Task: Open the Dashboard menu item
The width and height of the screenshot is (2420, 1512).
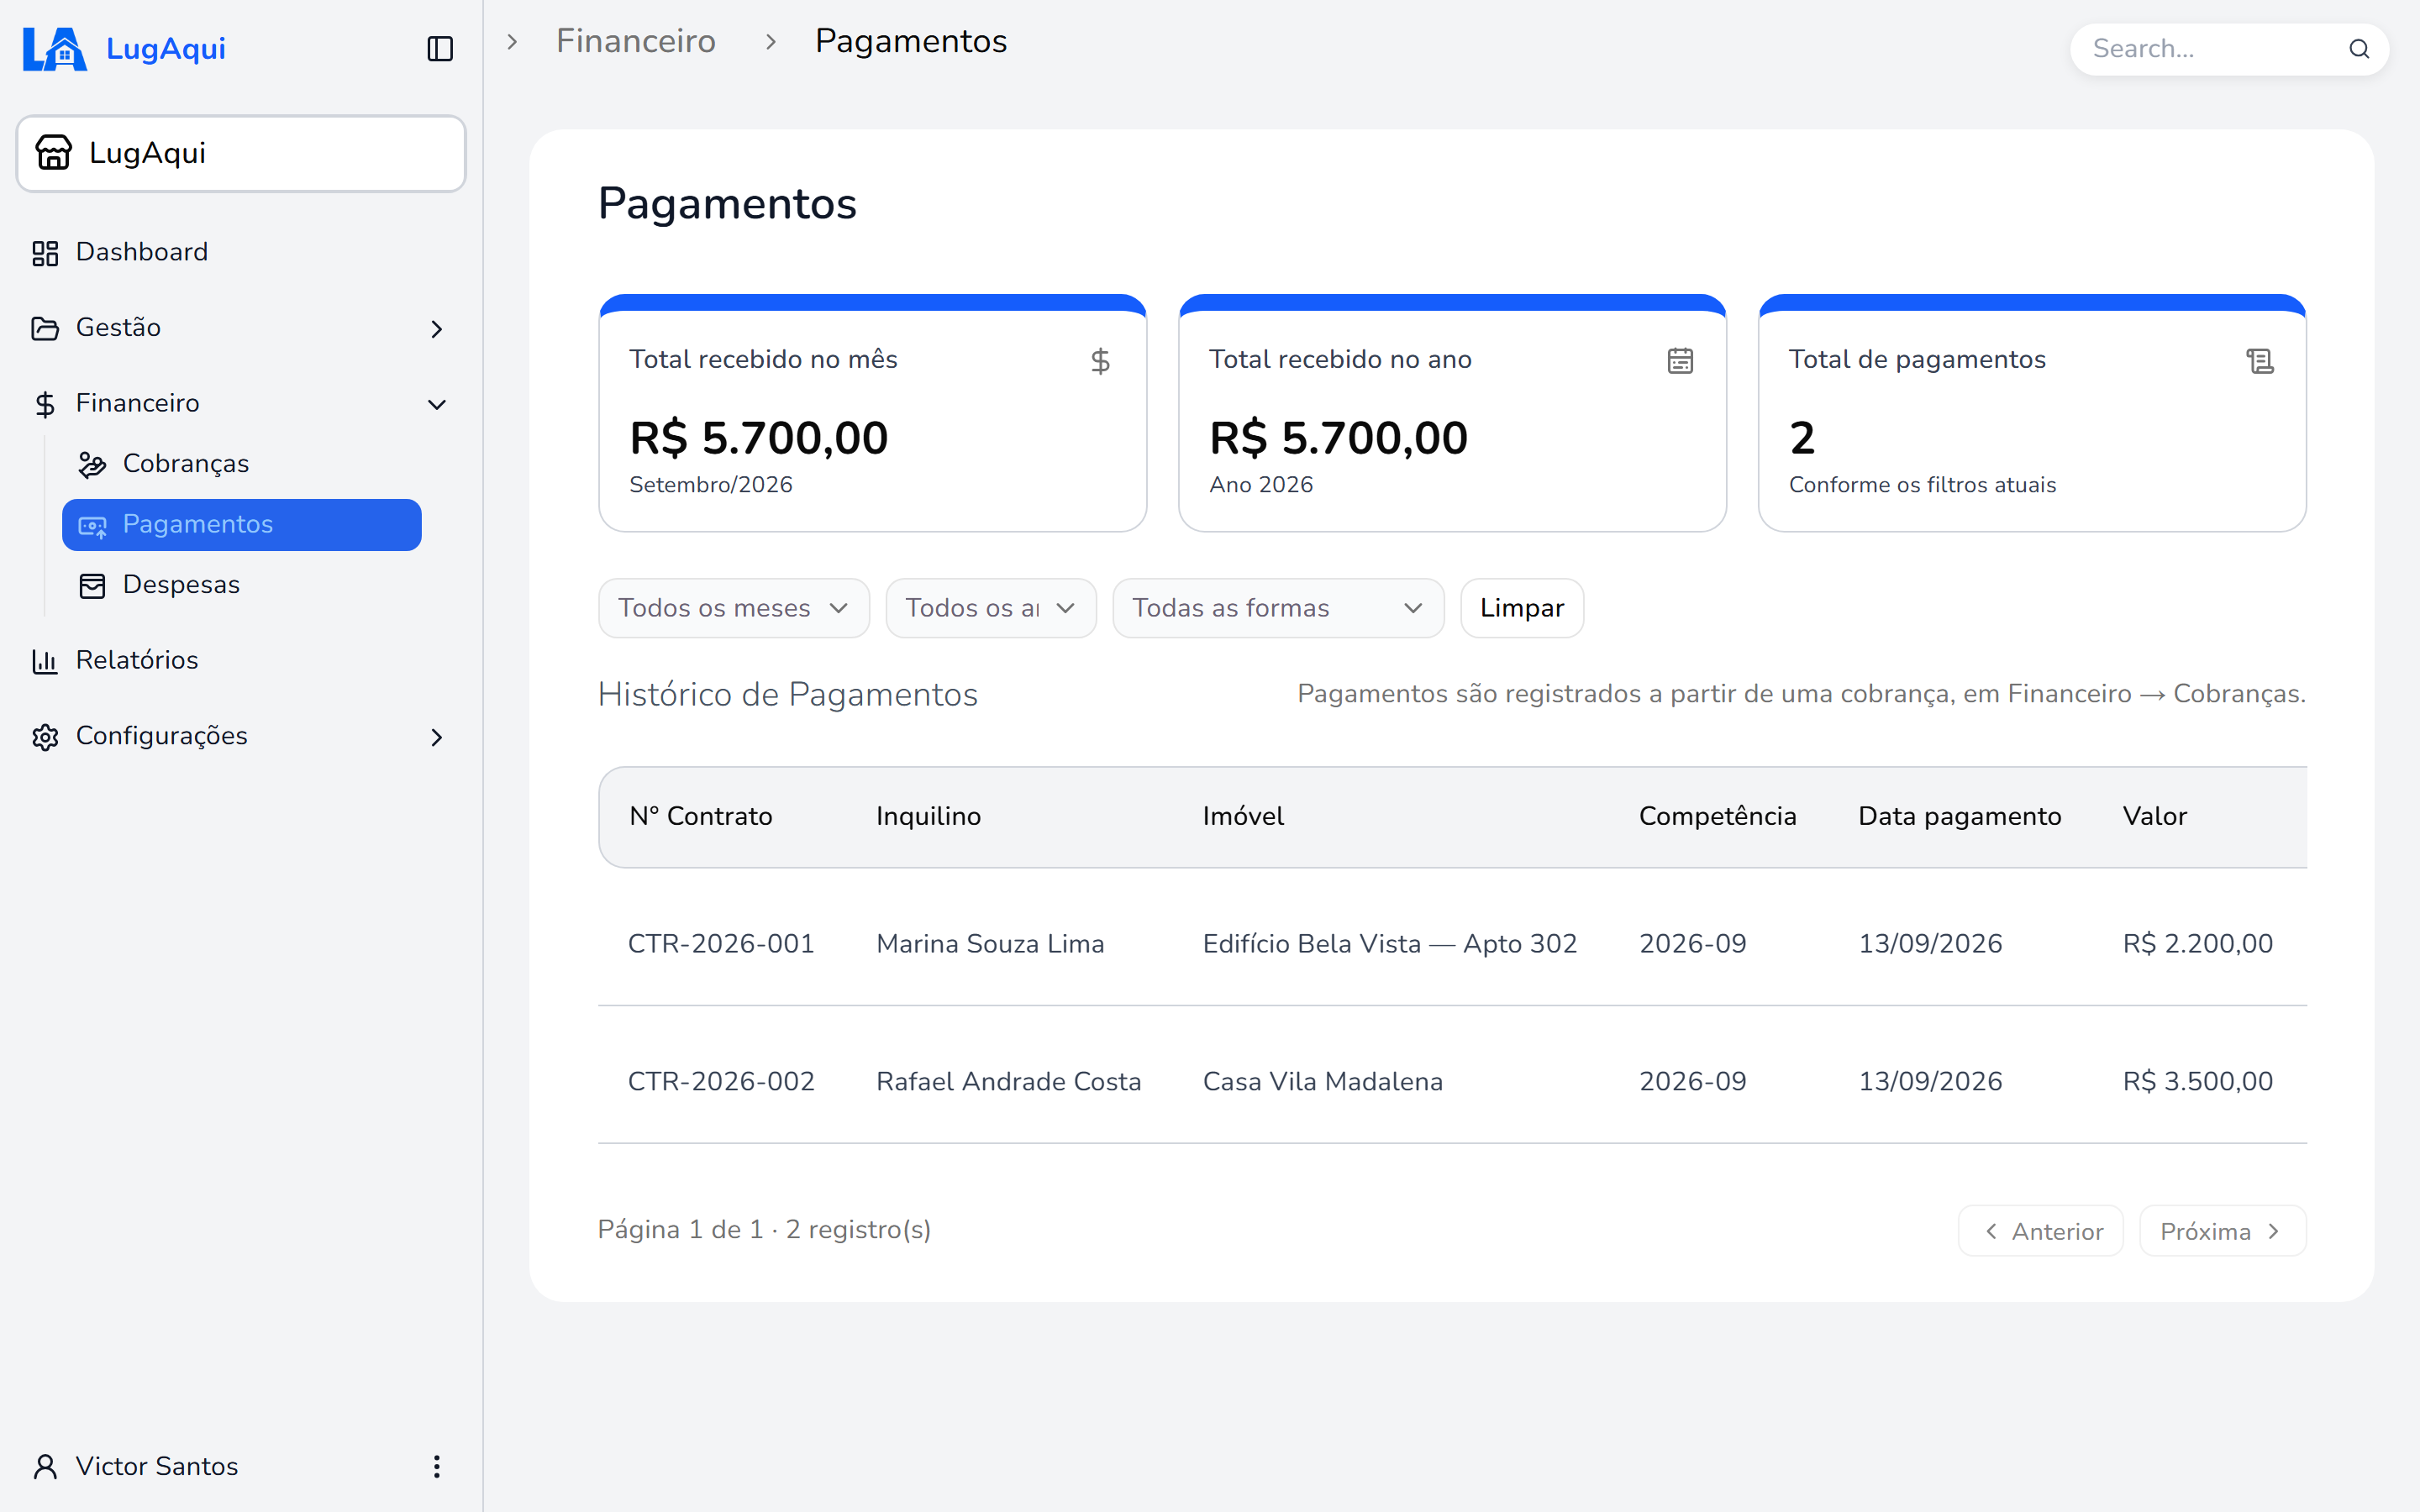Action: pyautogui.click(x=240, y=252)
